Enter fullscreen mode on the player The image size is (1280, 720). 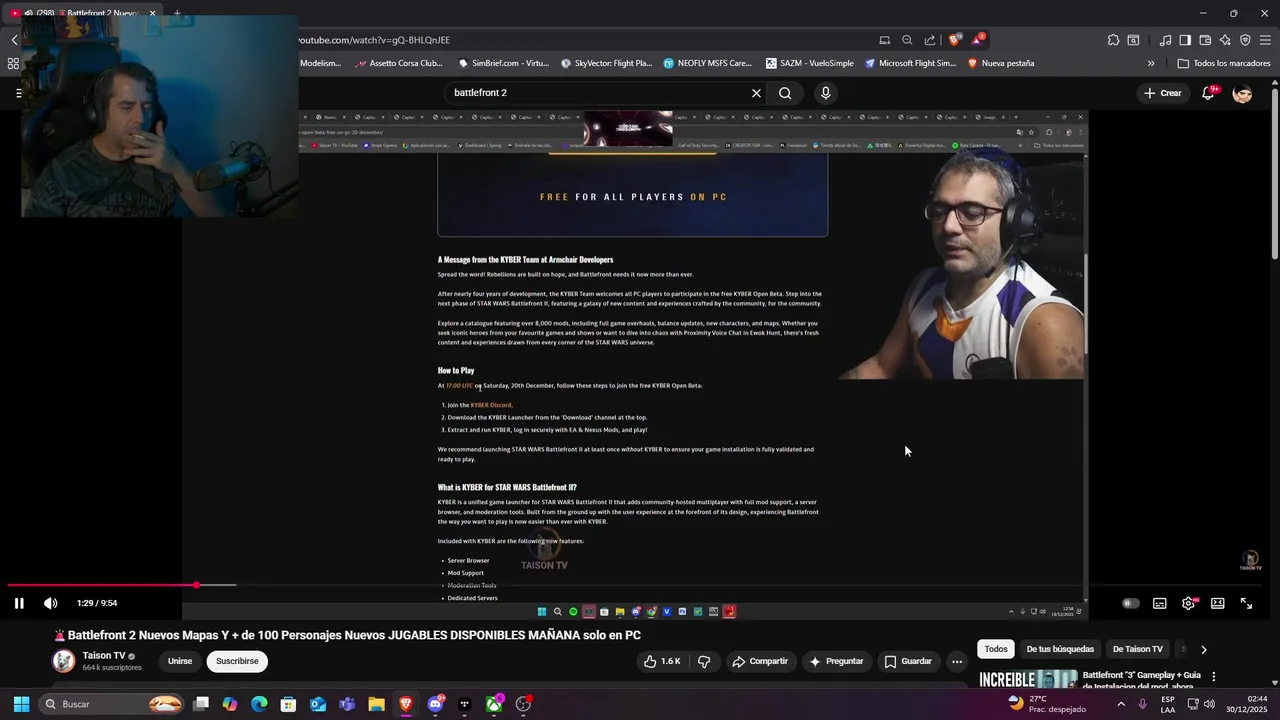tap(1246, 603)
